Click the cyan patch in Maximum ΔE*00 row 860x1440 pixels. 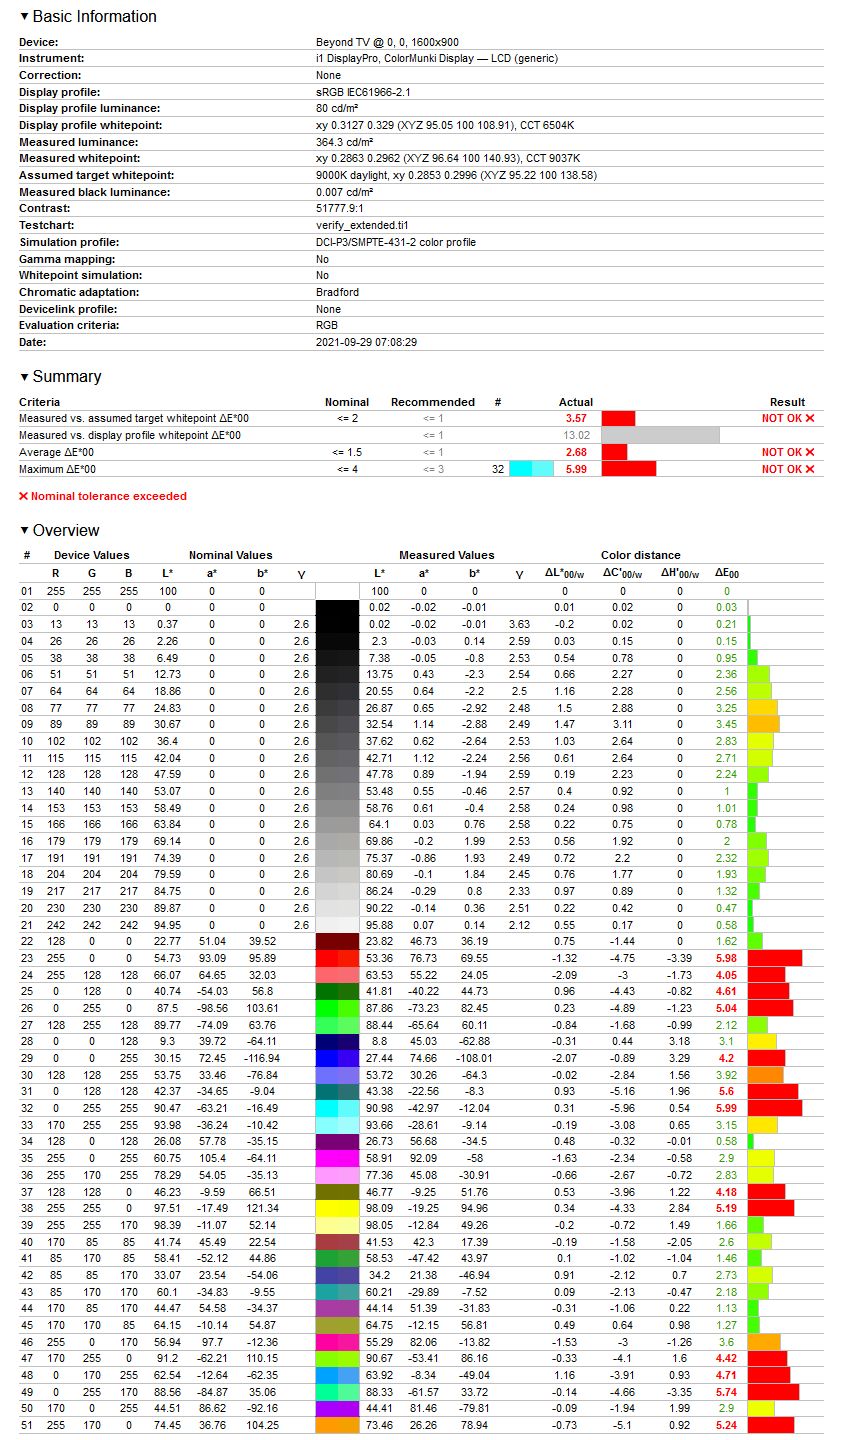tap(531, 469)
